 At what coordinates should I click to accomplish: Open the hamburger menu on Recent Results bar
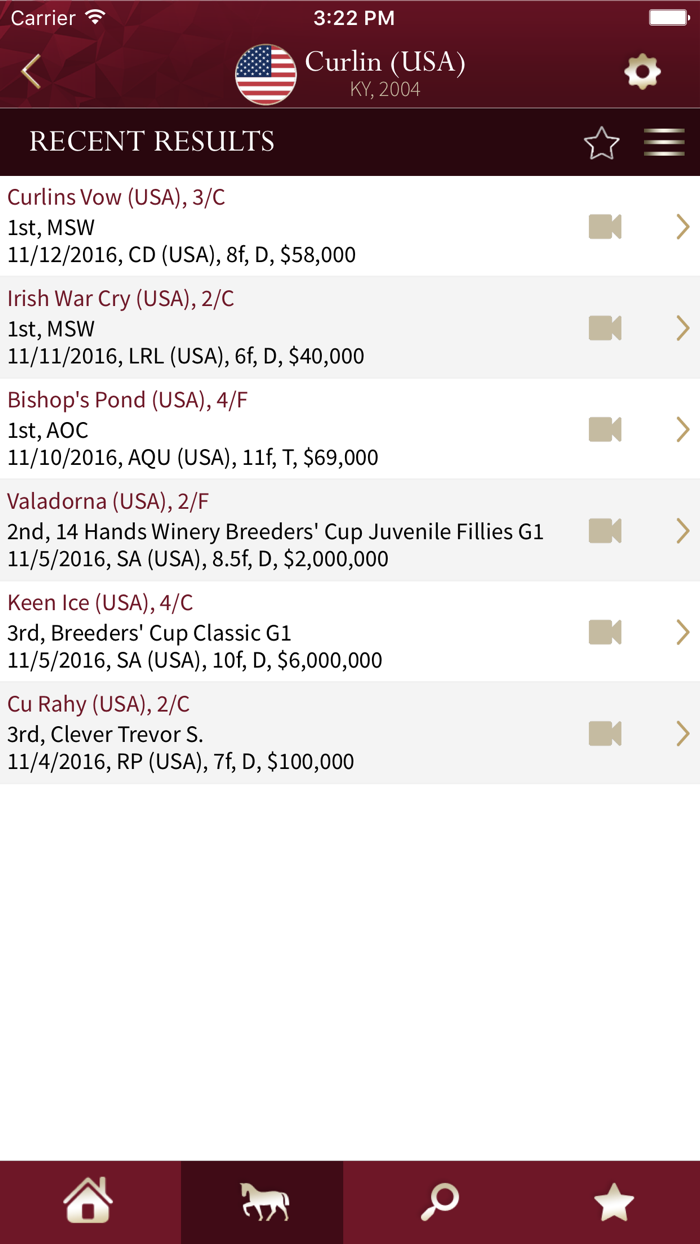point(664,142)
